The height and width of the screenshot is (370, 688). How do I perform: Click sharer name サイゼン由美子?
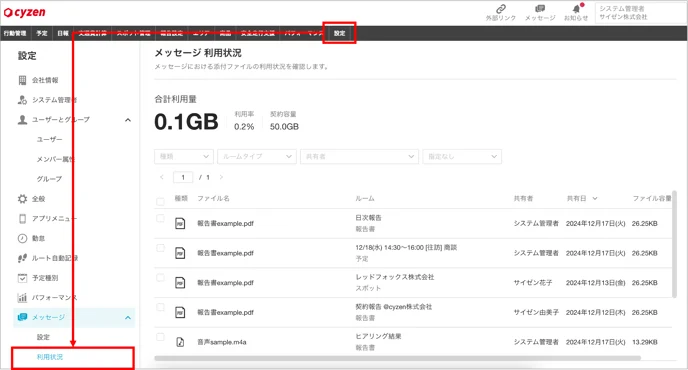click(x=536, y=313)
